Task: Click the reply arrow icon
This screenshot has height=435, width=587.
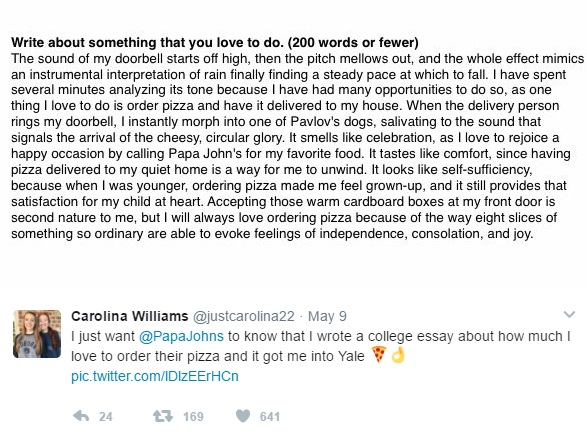Action: [80, 416]
